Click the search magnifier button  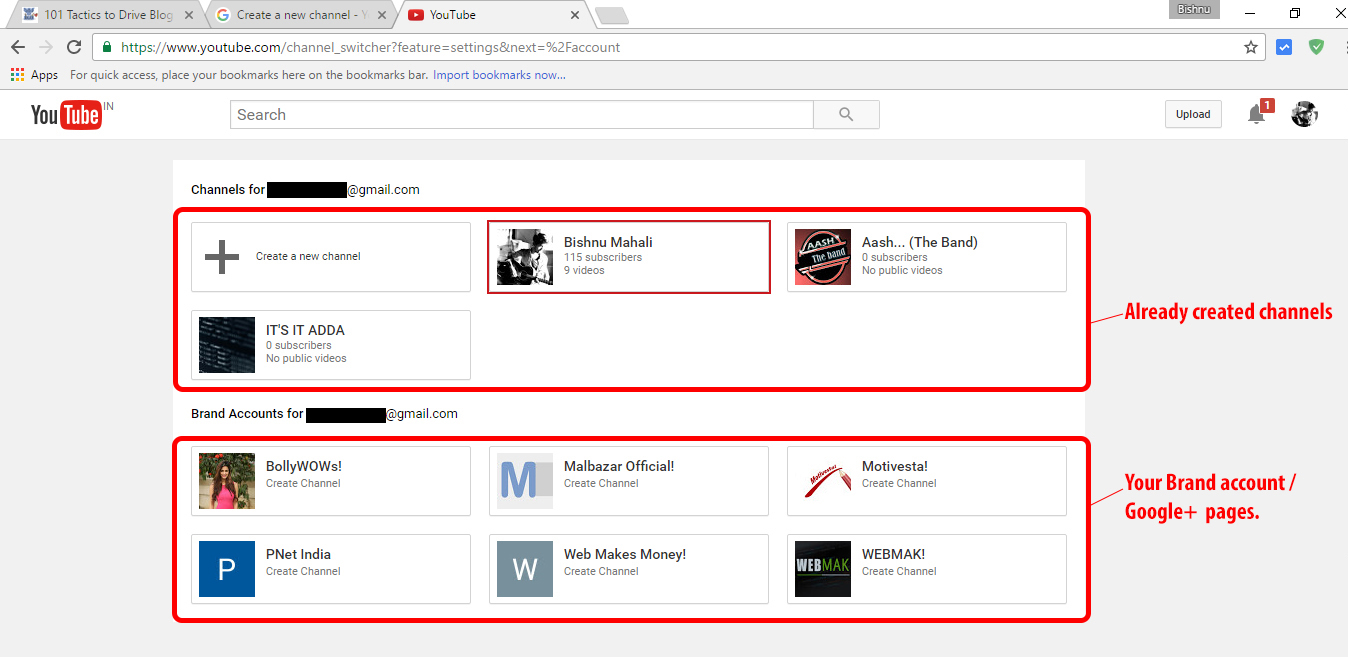click(x=846, y=115)
